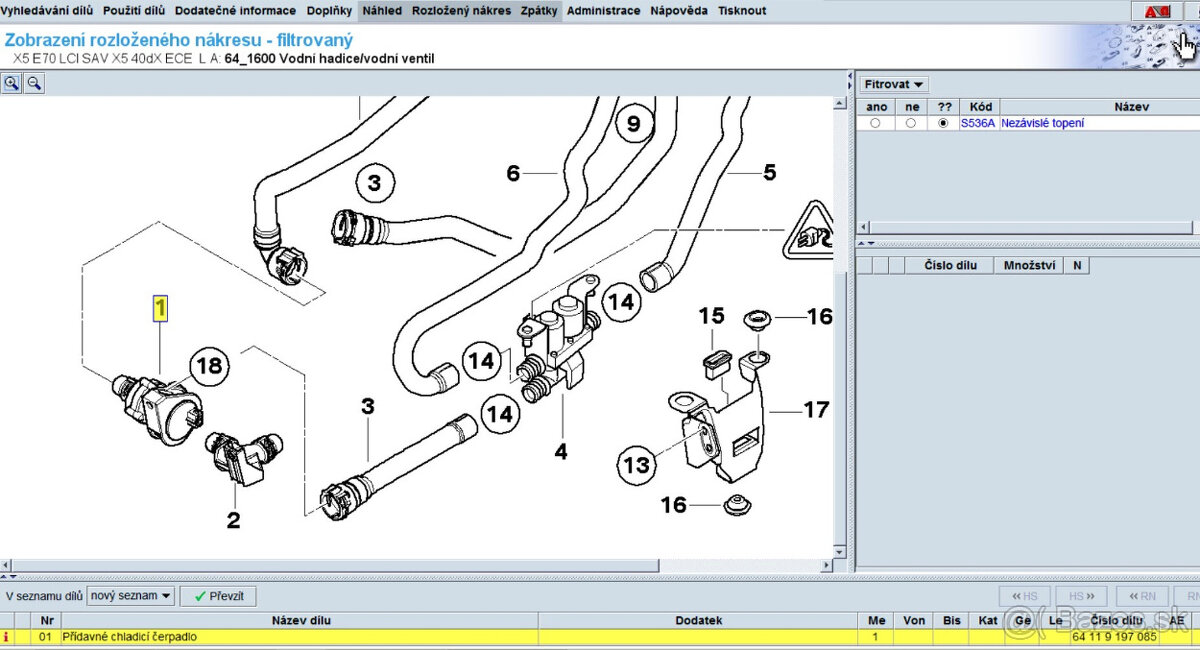This screenshot has width=1200, height=650.
Task: Select the Přídavné chladicí čerpadlo part row
Action: point(300,636)
